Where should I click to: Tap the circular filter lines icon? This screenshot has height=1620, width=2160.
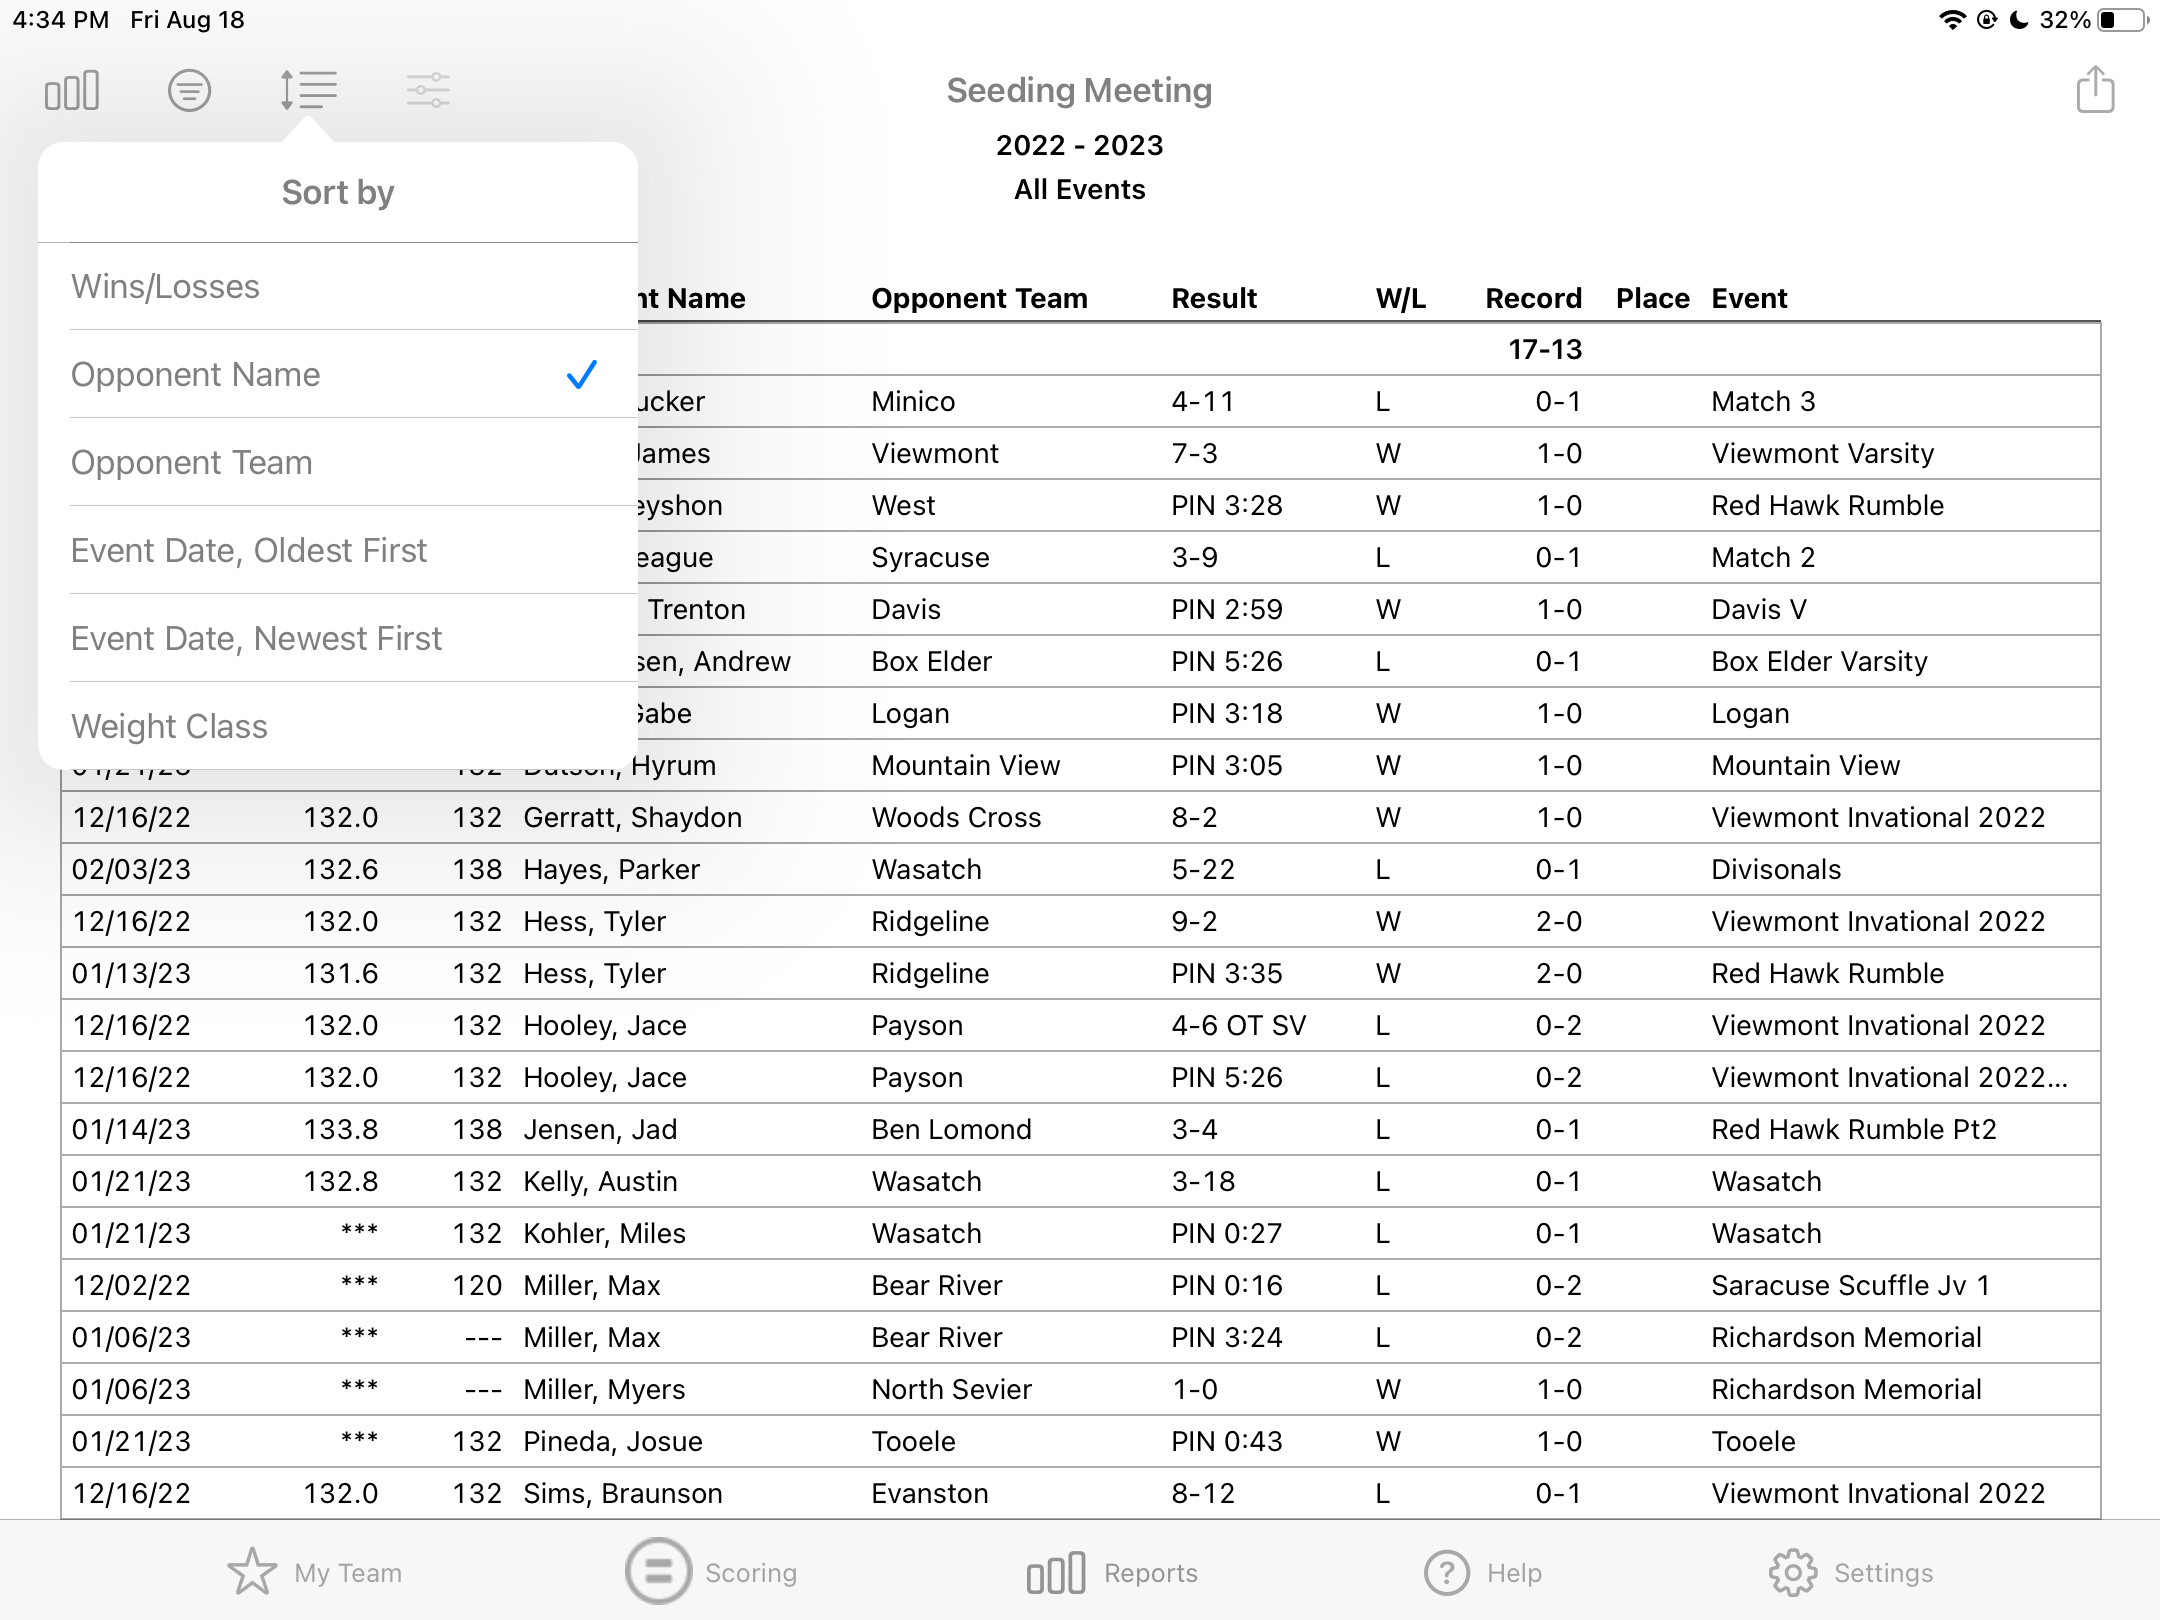[189, 91]
